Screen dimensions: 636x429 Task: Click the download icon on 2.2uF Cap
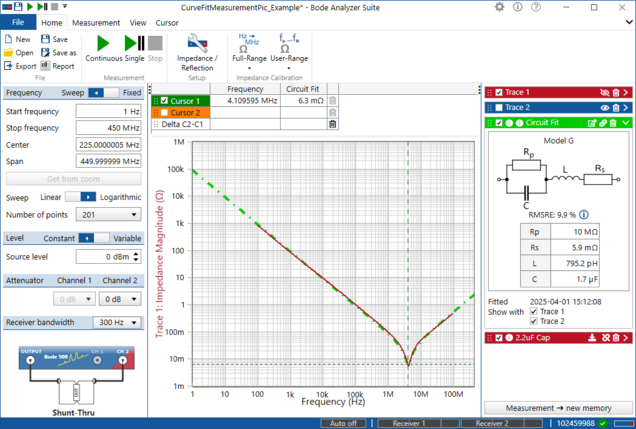(591, 338)
